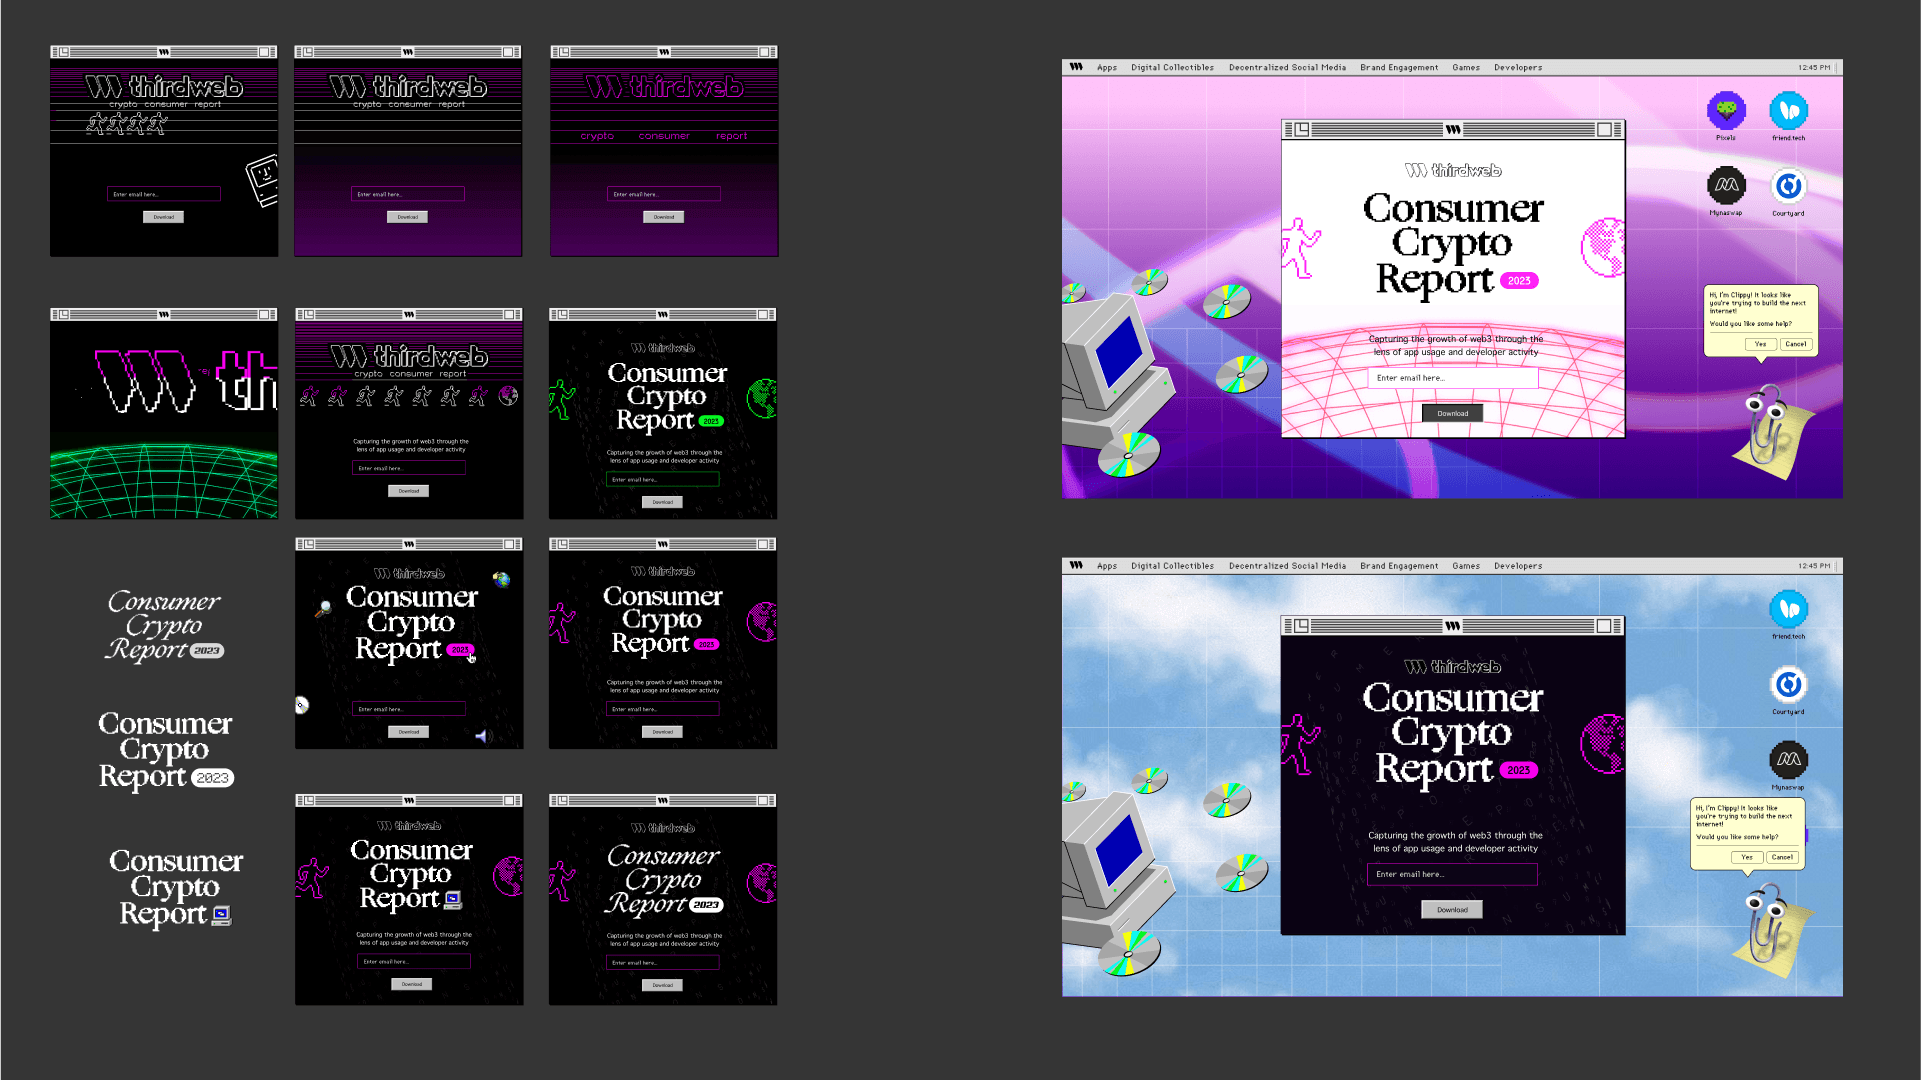Screen dimensions: 1921x1080
Task: Focus email field in sky mockup window
Action: [x=1452, y=875]
